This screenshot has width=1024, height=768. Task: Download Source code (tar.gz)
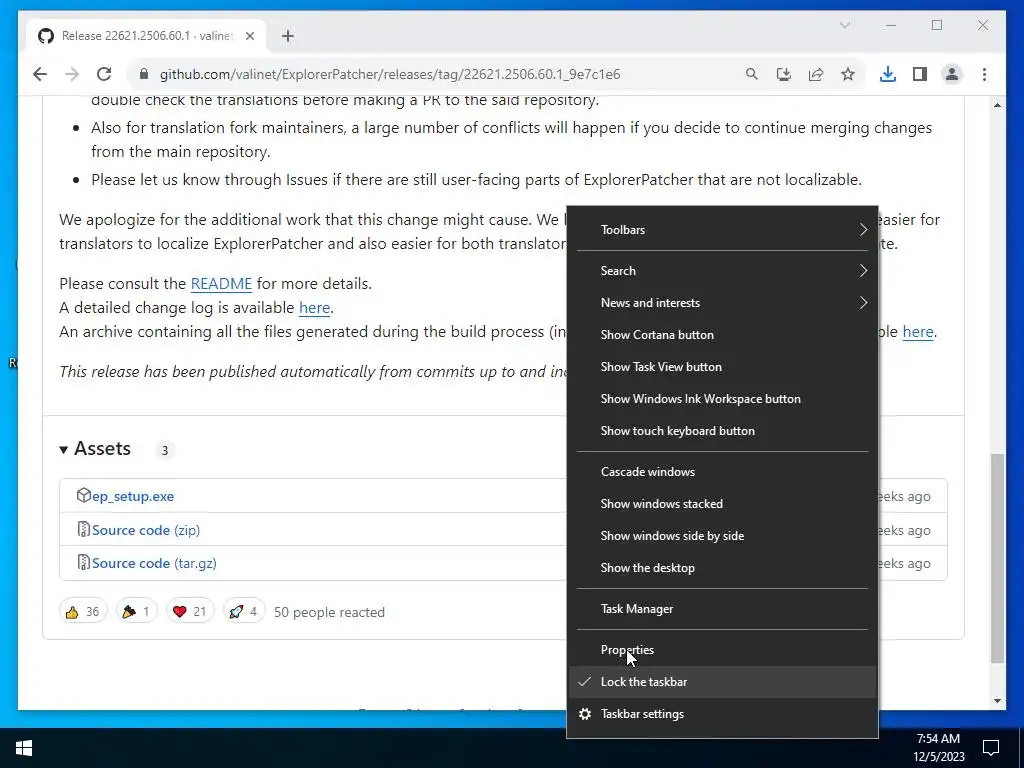click(154, 564)
